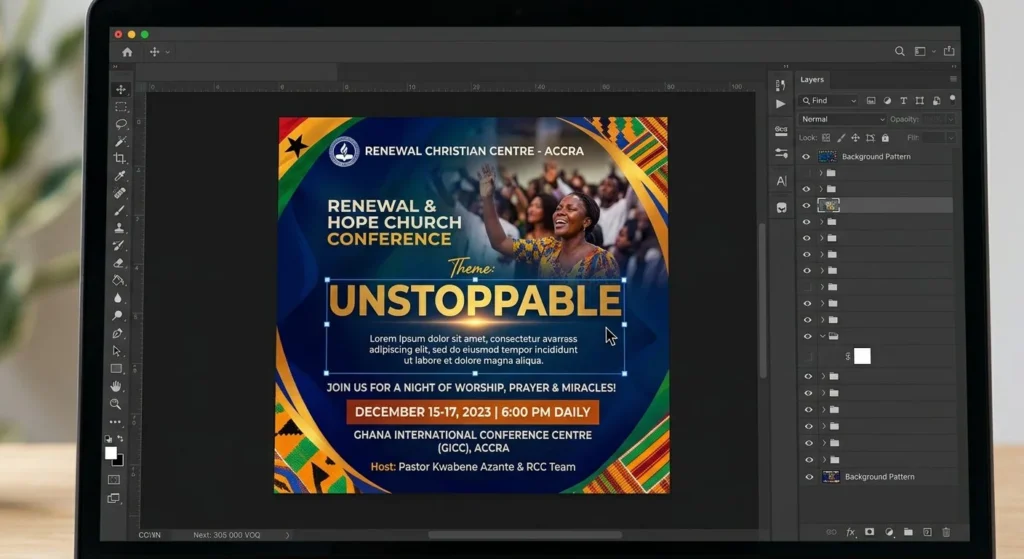The height and width of the screenshot is (559, 1024).
Task: Open the search magnifier at top right
Action: point(900,51)
